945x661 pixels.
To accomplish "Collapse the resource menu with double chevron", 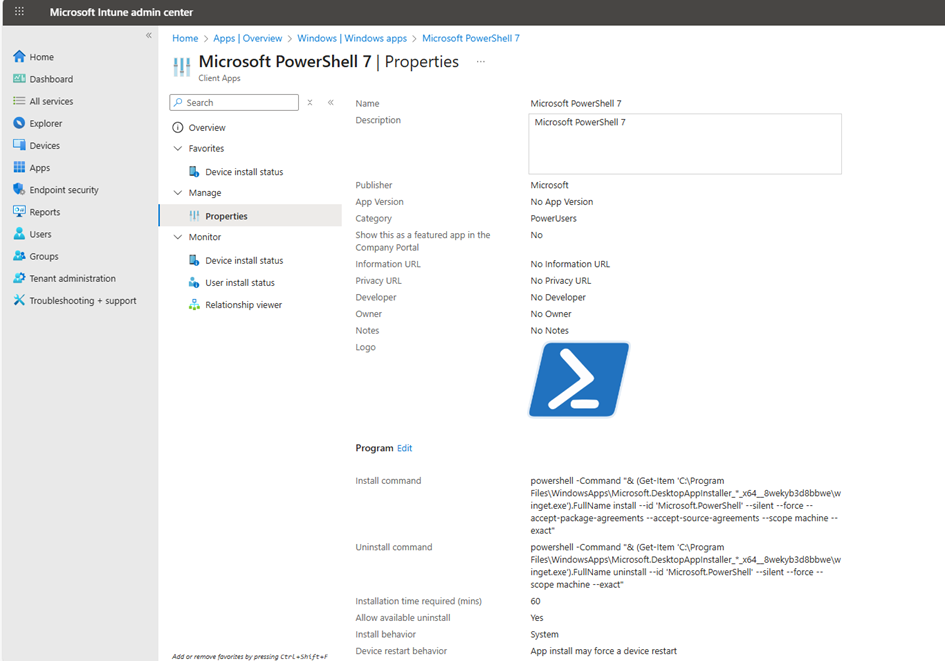I will [x=331, y=102].
